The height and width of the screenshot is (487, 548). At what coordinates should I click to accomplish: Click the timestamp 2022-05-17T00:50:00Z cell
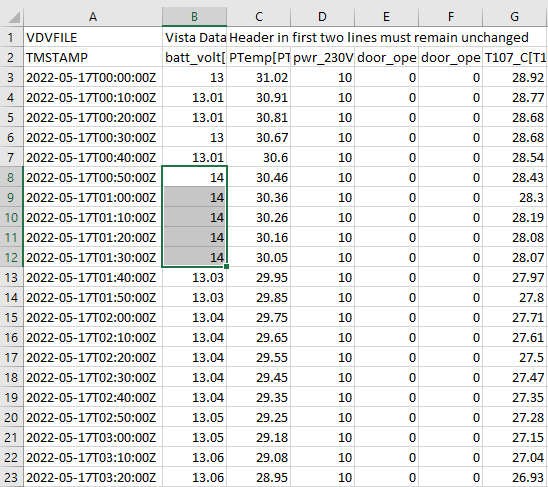click(x=93, y=177)
